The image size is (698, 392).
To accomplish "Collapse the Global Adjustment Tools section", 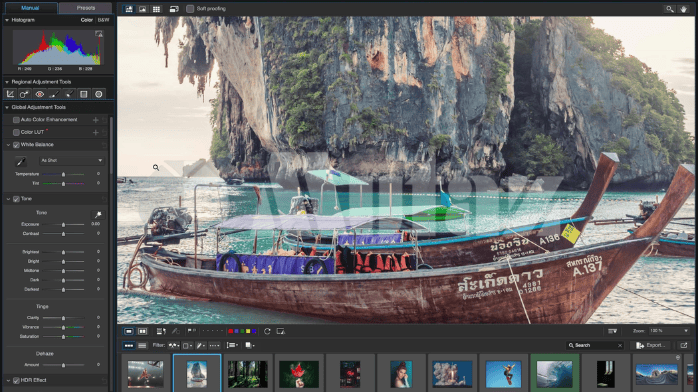I will pyautogui.click(x=7, y=107).
